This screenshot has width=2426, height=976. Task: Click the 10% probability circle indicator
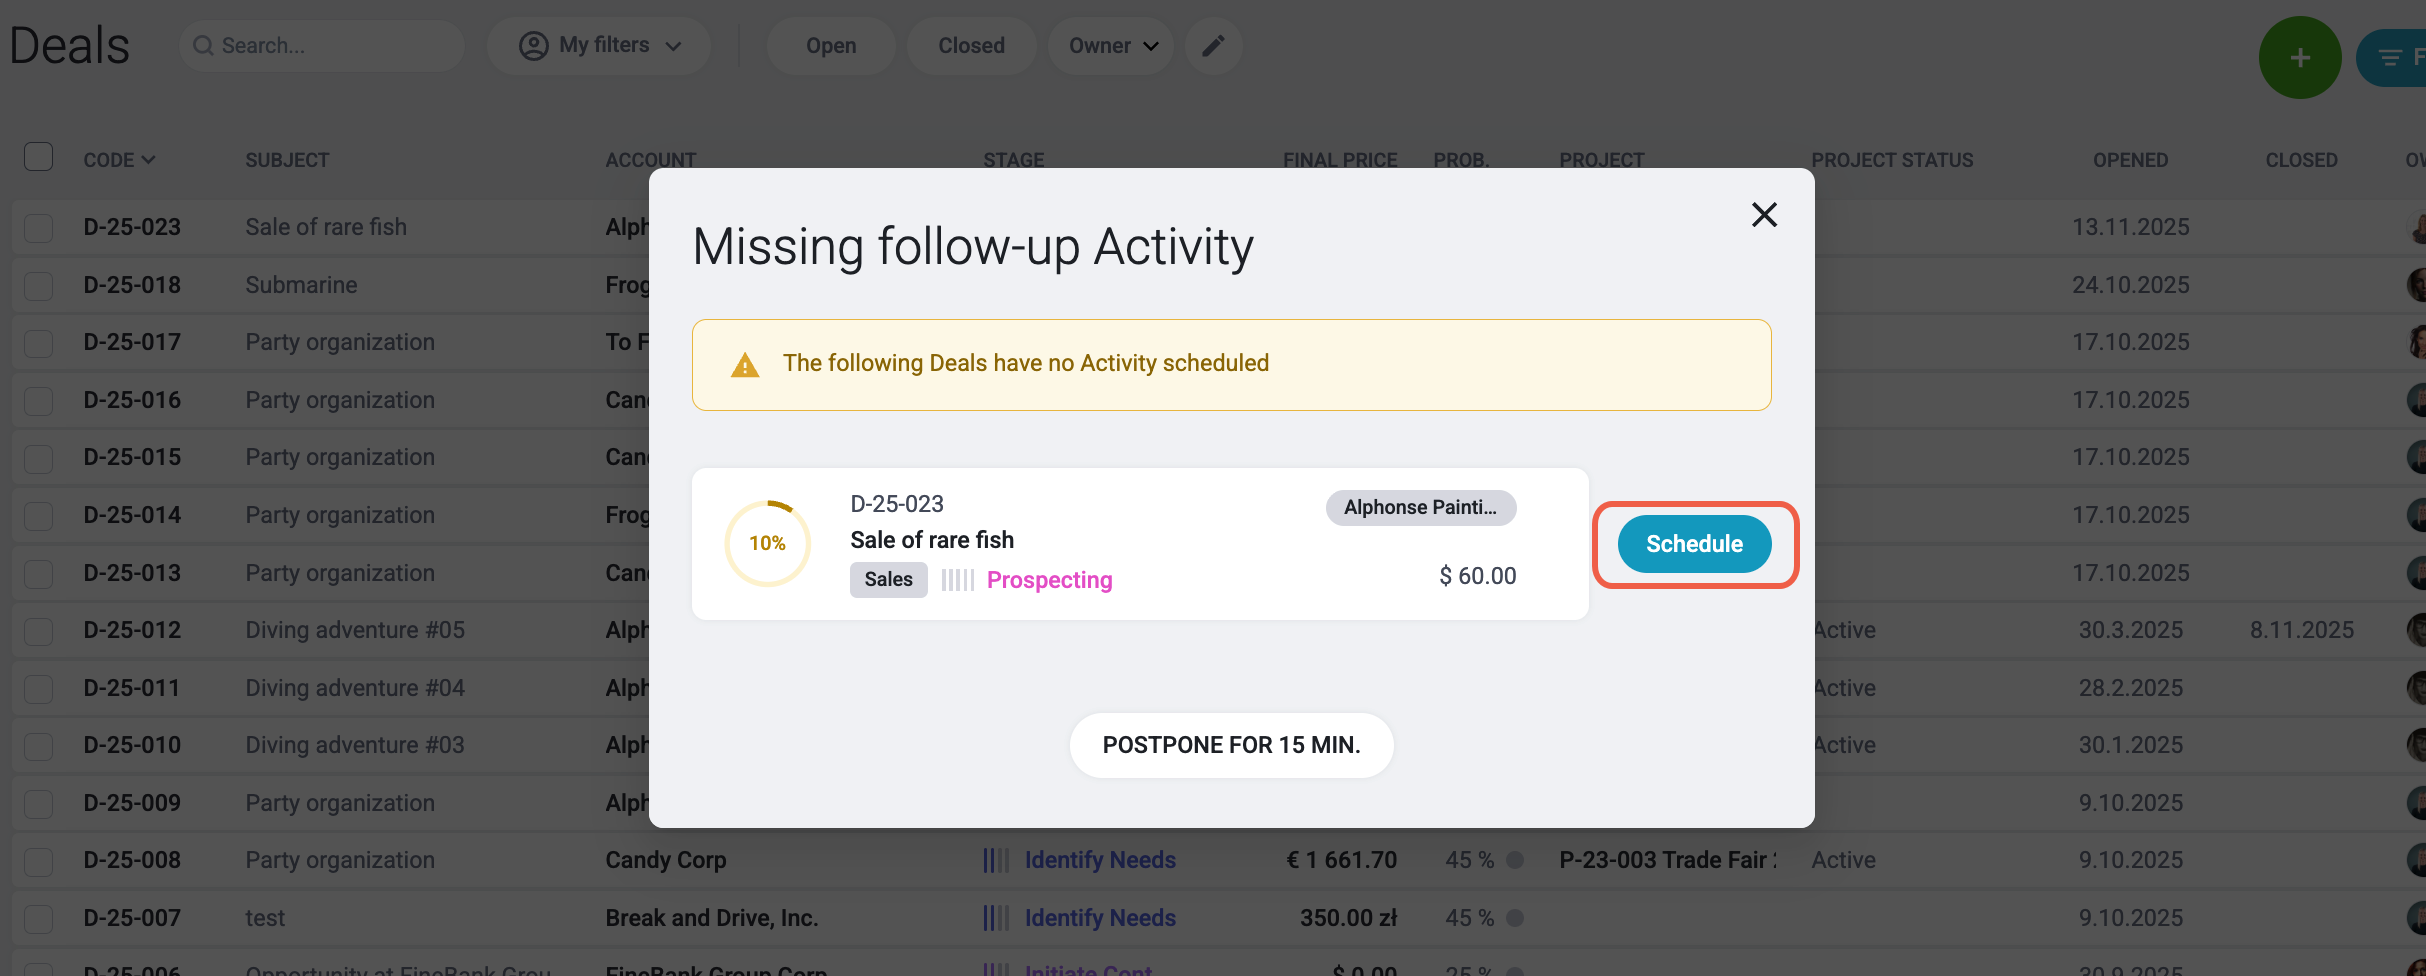click(767, 543)
